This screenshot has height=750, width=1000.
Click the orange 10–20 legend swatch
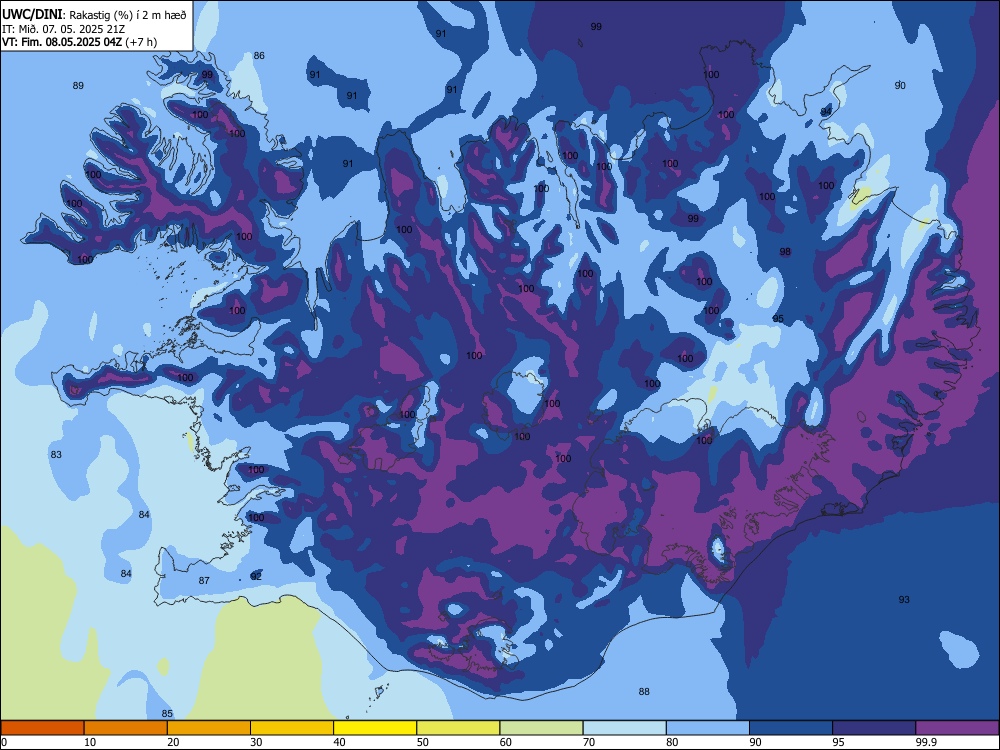click(126, 728)
